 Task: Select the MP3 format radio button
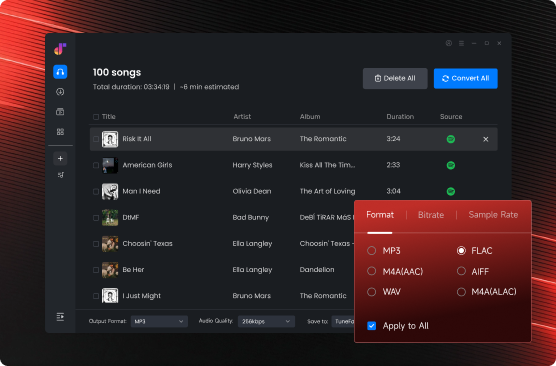click(x=372, y=251)
